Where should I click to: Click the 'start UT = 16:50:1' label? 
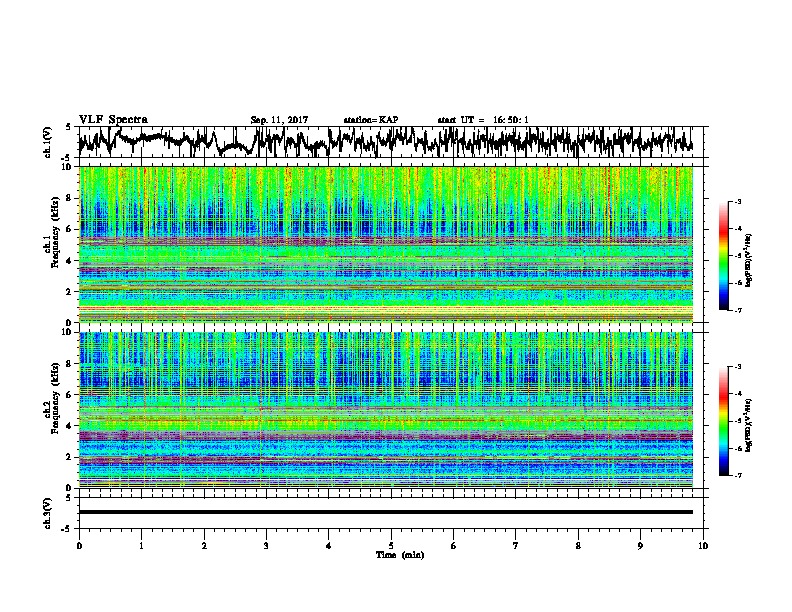[483, 120]
